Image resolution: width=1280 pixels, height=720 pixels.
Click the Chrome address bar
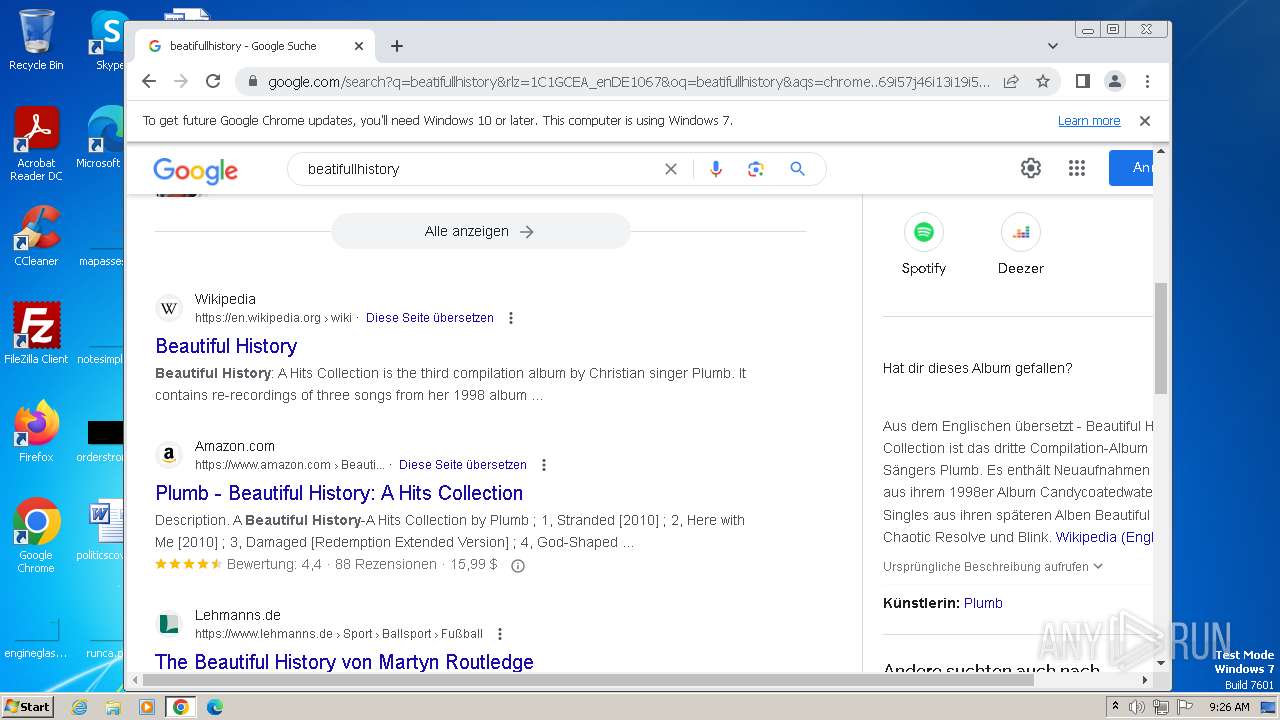pos(628,82)
